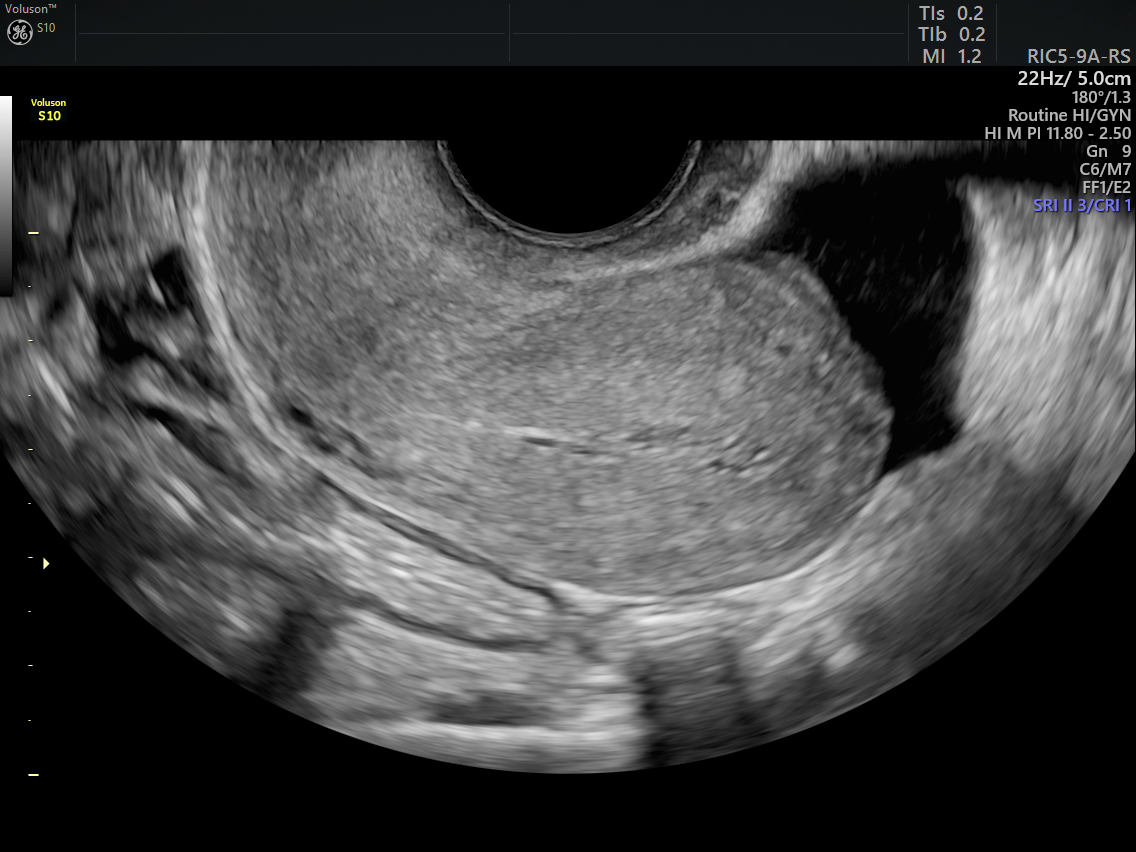Click the grayscale bar at left edge

point(6,196)
